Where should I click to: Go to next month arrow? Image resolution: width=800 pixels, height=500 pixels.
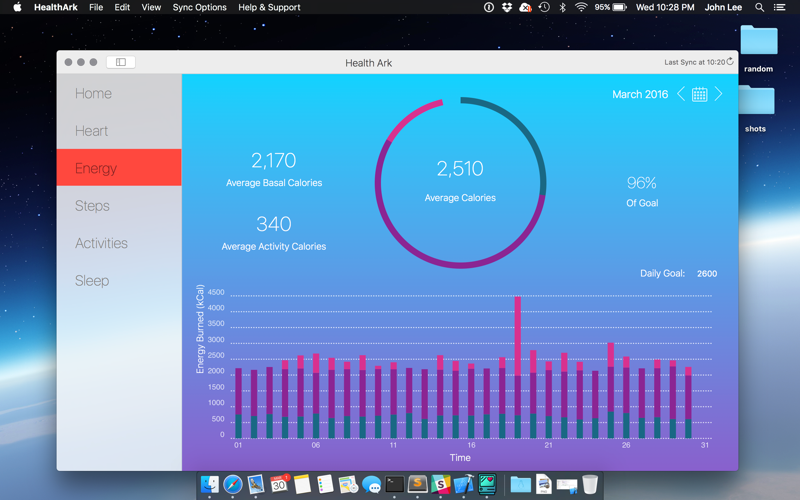coord(718,94)
